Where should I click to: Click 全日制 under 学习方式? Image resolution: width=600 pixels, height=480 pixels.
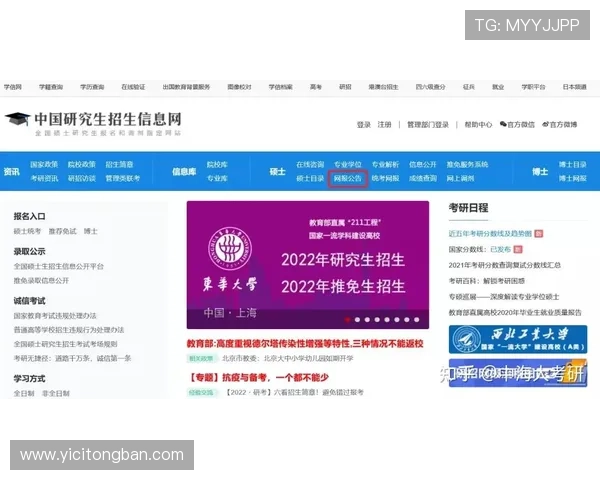point(24,393)
